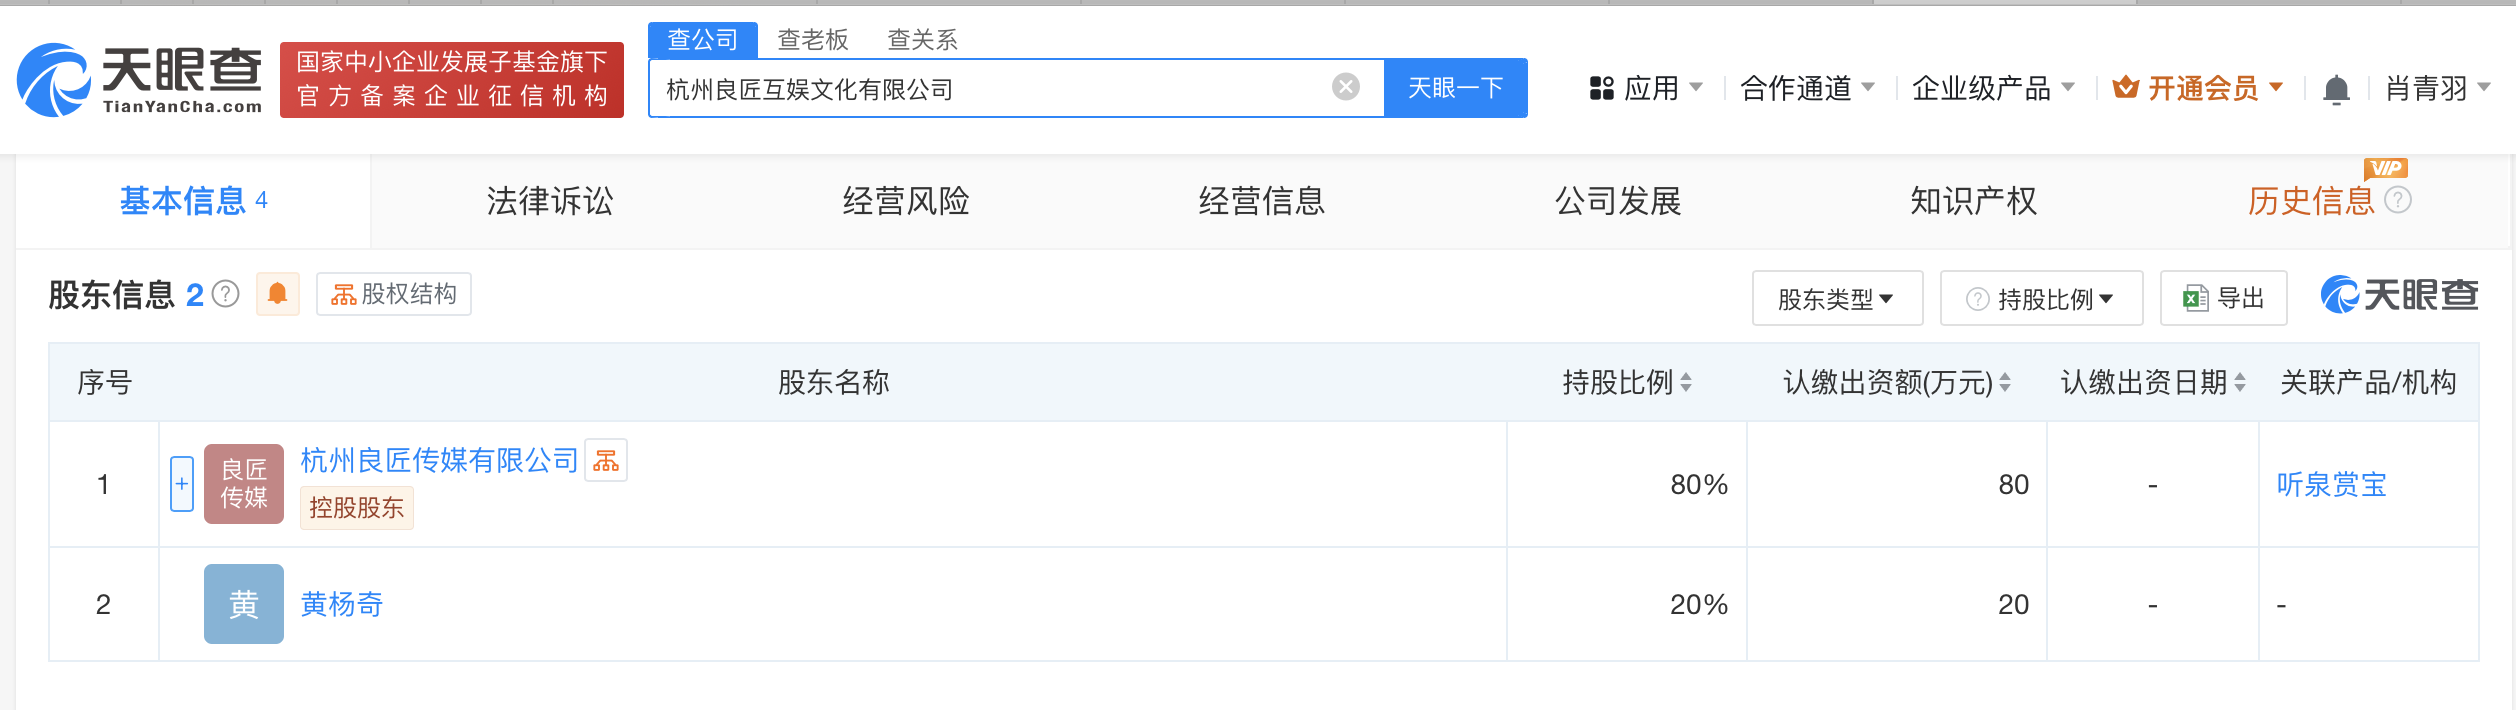Screen dimensions: 2516x710
Task: Sort by 认缴出资日期 column
Action: 2240,382
